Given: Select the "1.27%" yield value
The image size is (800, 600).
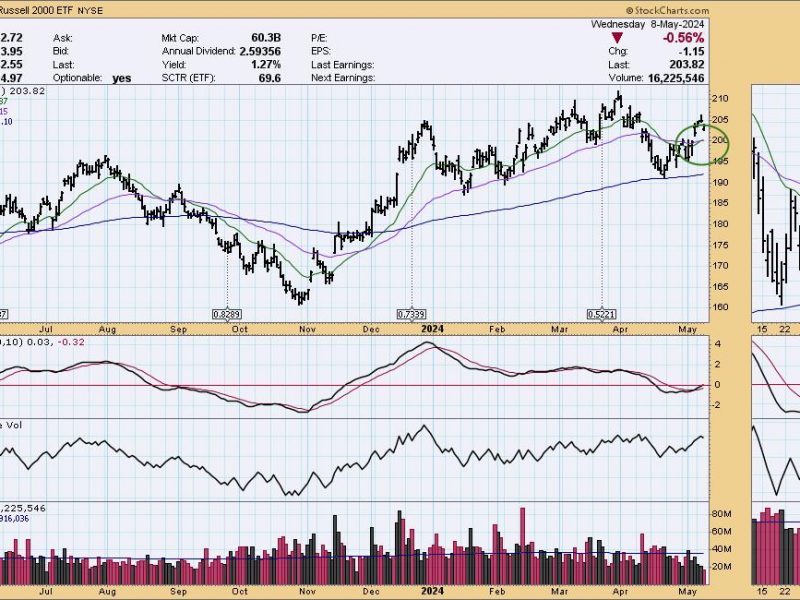Looking at the screenshot, I should (265, 65).
